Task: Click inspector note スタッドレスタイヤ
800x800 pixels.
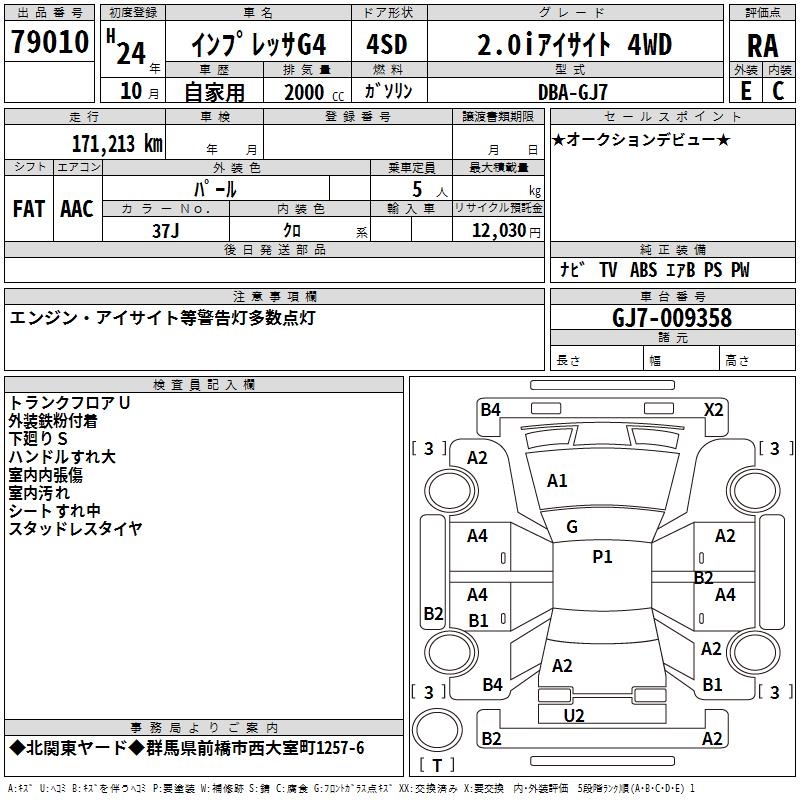Action: pyautogui.click(x=75, y=529)
